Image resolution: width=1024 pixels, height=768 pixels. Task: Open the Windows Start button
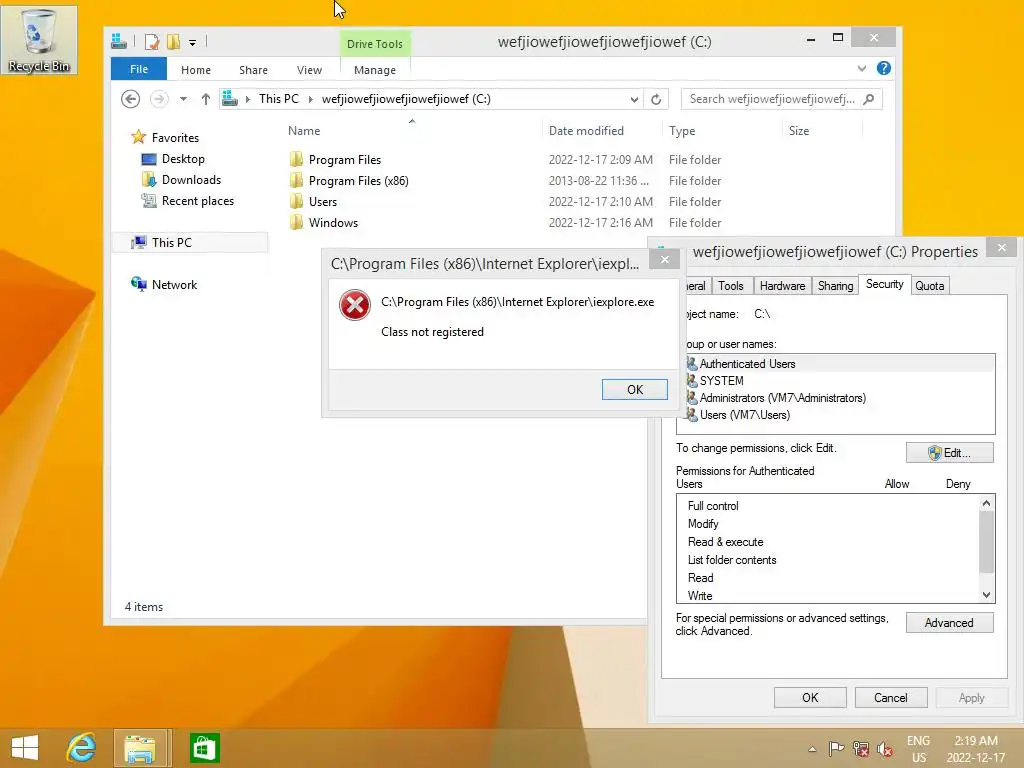pos(25,748)
